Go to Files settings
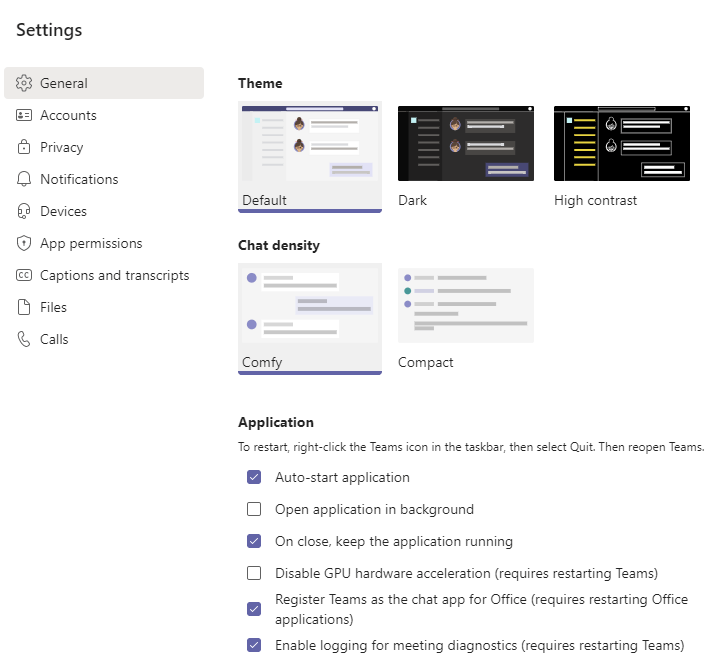720x665 pixels. [x=104, y=307]
